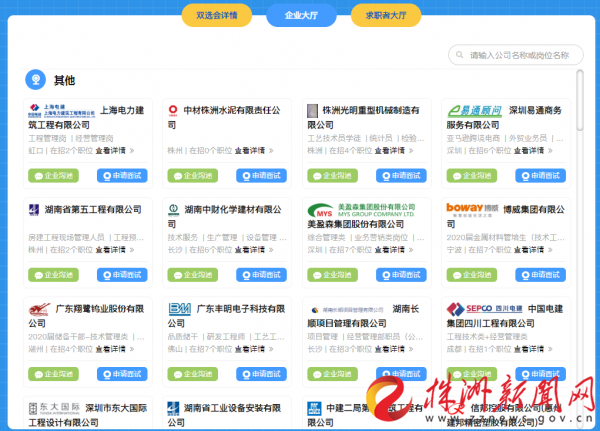600x431 pixels.
Task: Click 企业沟通 for 博威集团有限公司
Action: (472, 275)
